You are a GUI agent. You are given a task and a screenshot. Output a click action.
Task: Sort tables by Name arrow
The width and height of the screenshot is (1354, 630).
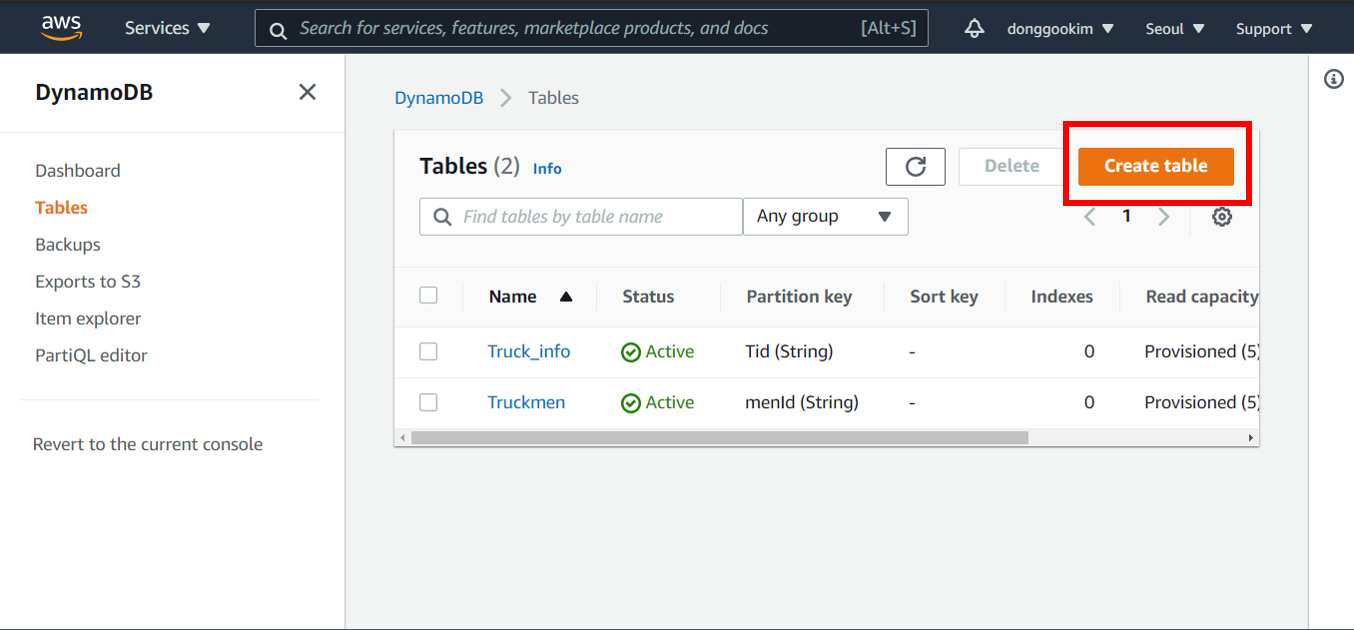click(566, 296)
